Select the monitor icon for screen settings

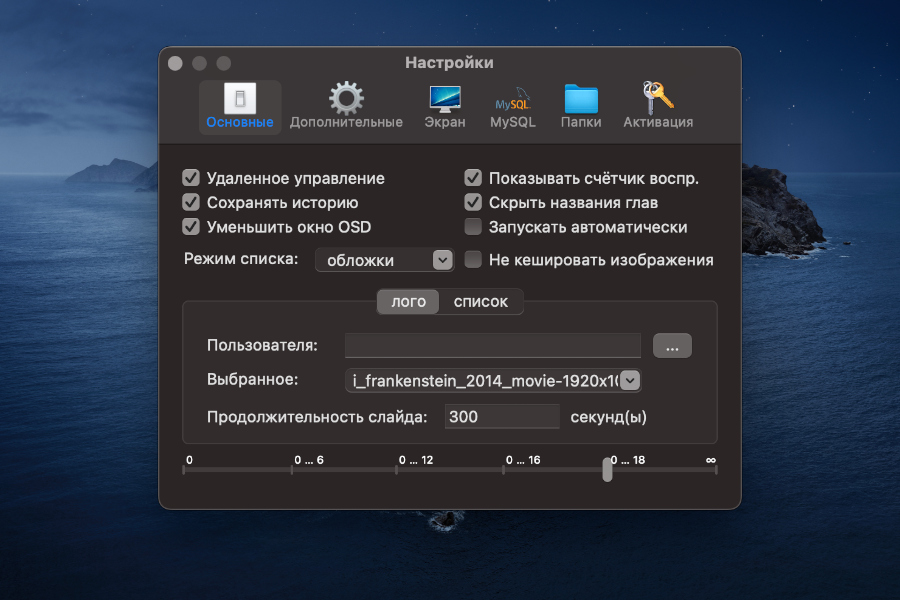(x=443, y=100)
